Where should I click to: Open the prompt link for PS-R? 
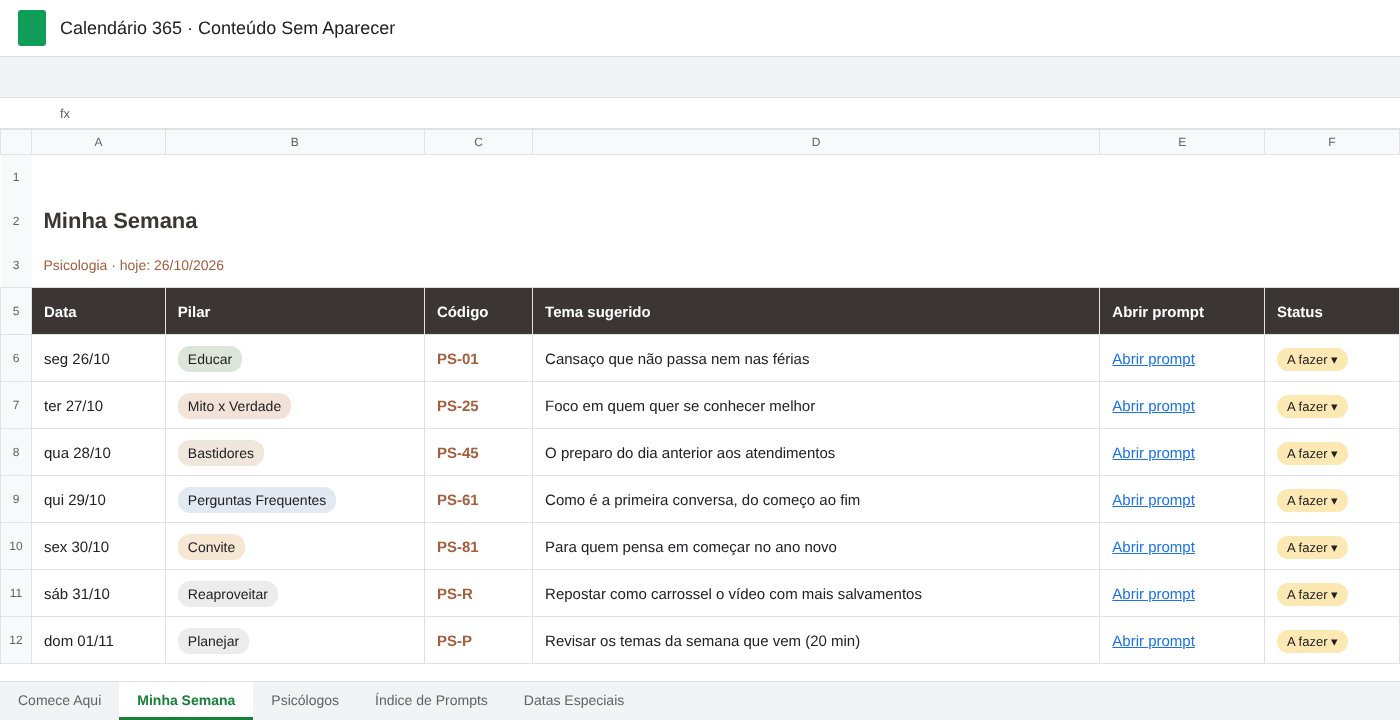(x=1153, y=594)
